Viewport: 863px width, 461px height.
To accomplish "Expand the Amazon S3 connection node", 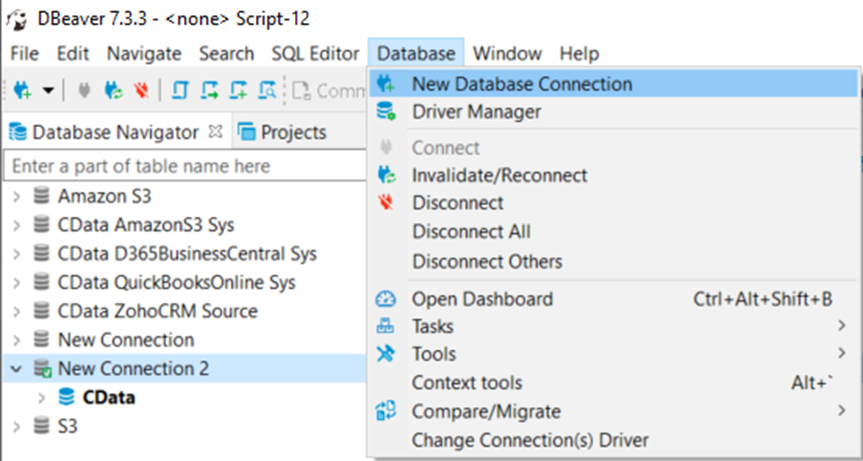I will pyautogui.click(x=16, y=196).
